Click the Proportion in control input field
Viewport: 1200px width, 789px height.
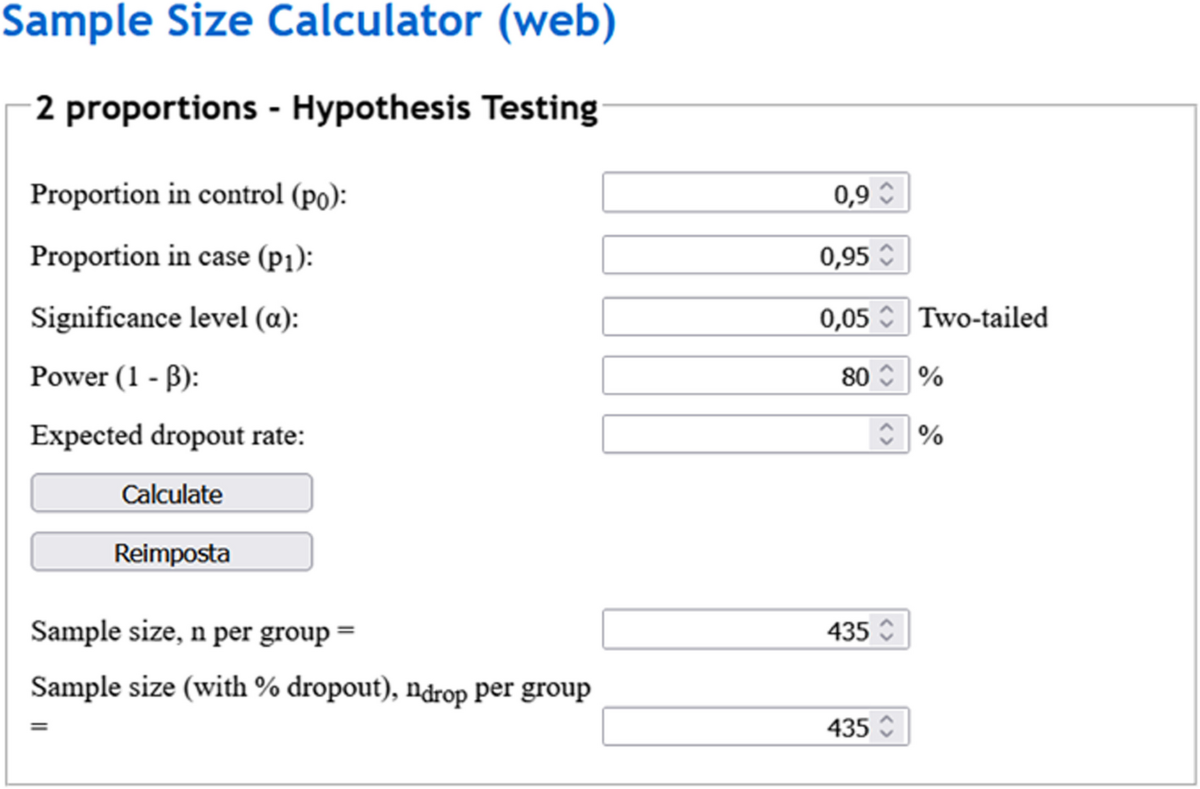(x=735, y=193)
